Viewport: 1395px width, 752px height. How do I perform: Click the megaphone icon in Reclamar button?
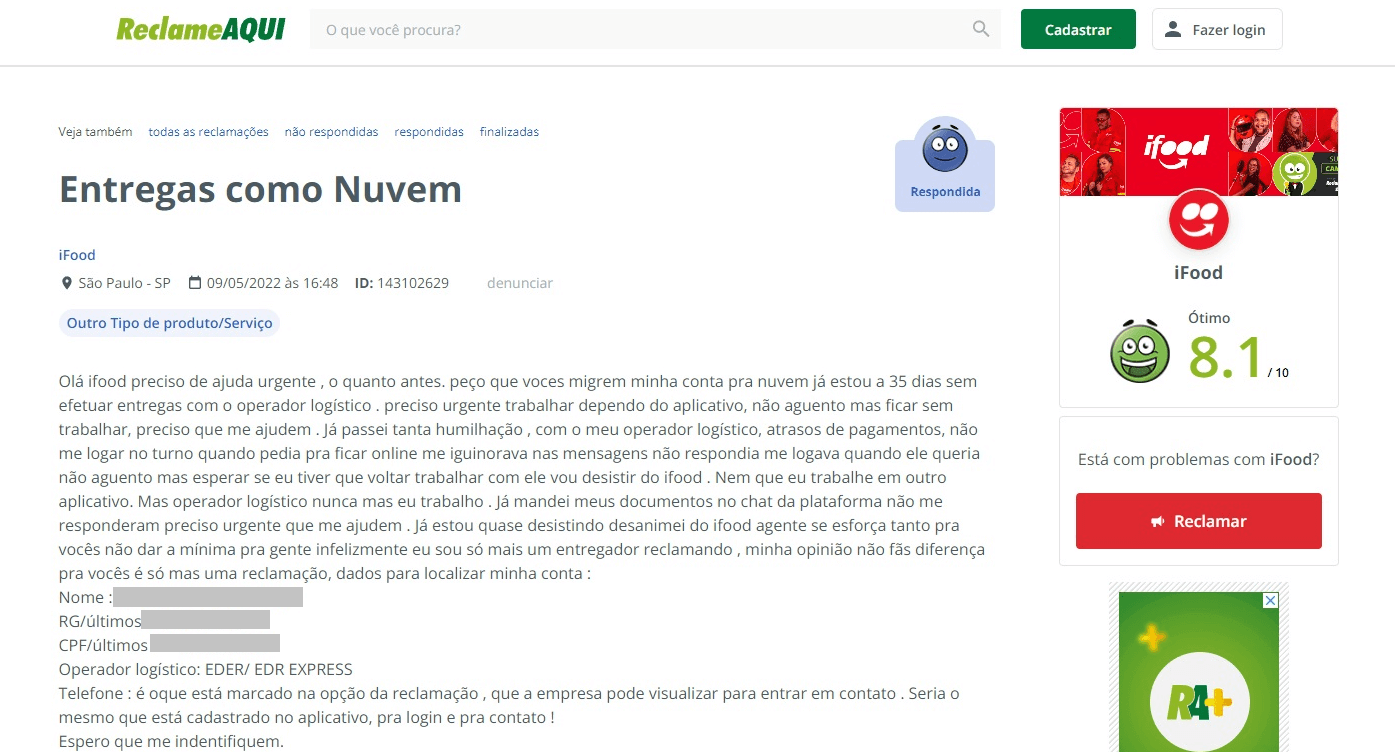coord(1157,522)
